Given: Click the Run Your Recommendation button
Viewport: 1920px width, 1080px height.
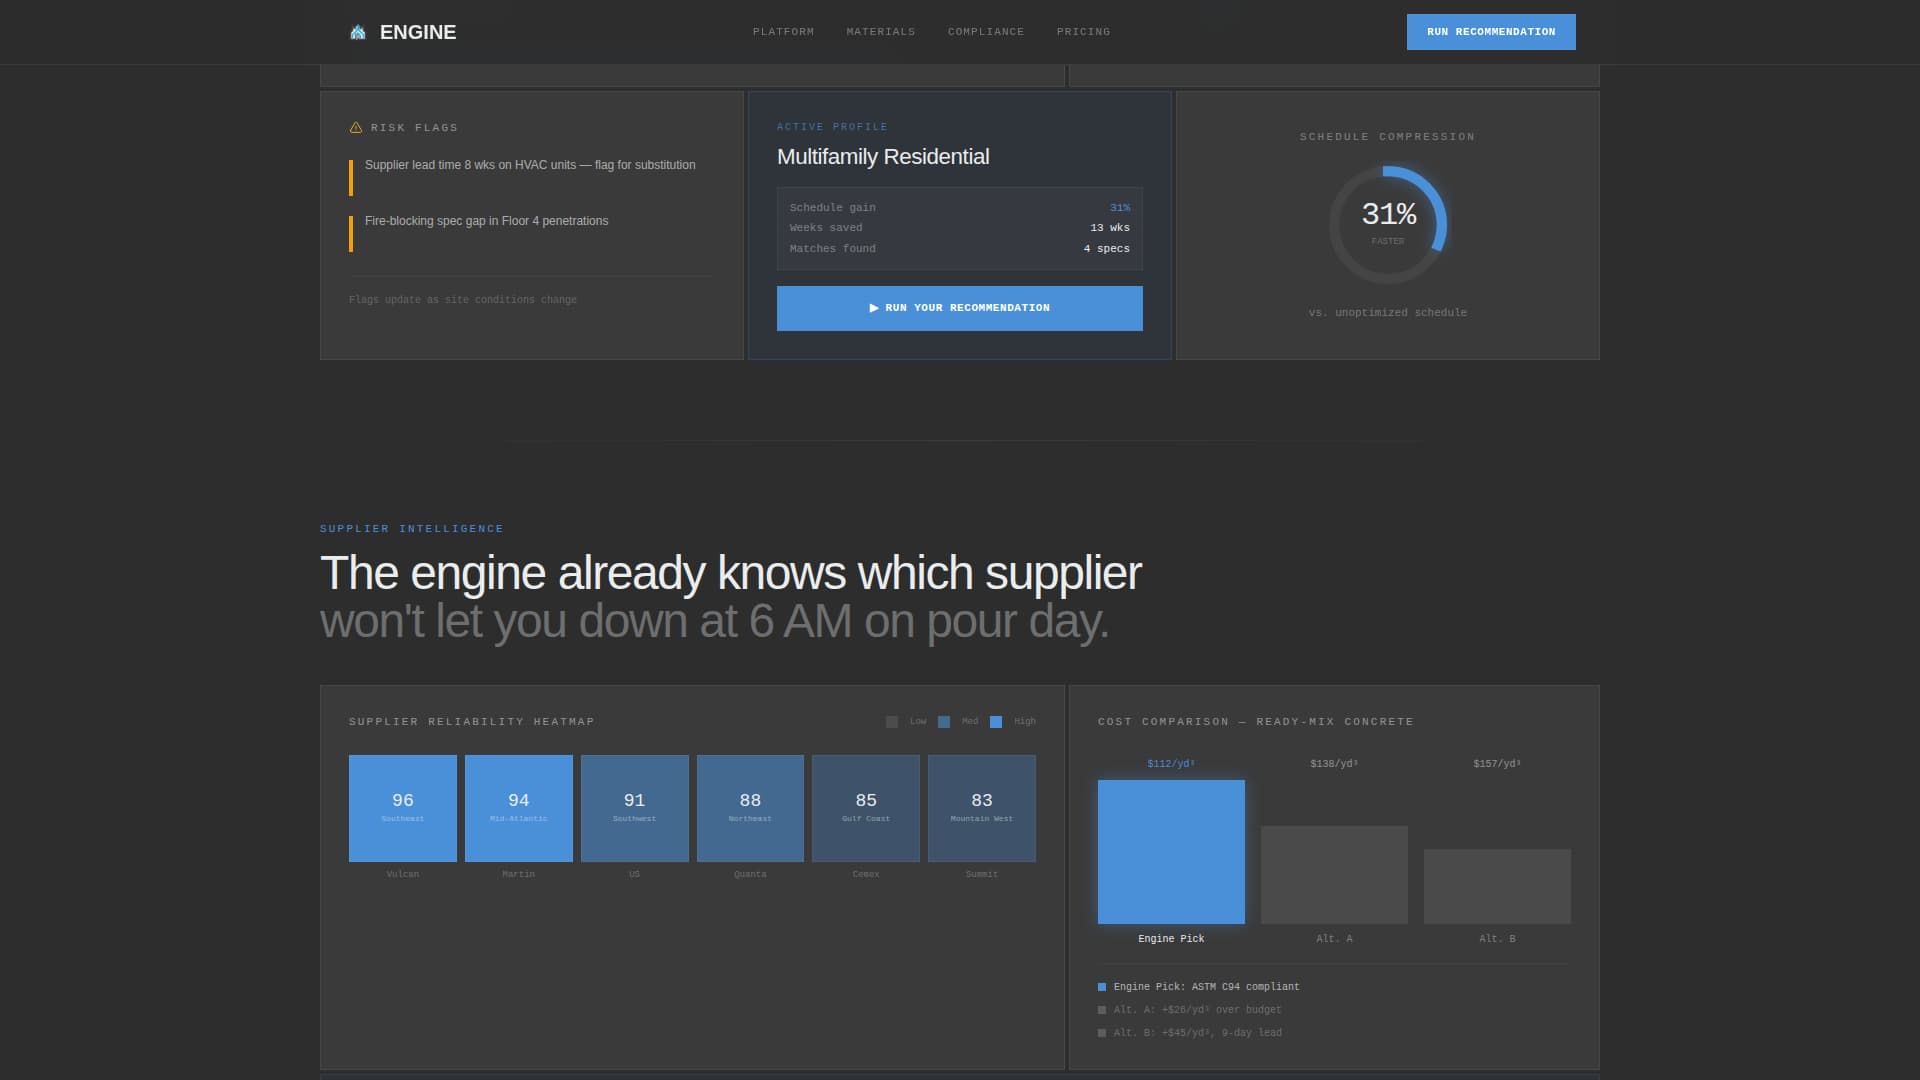Looking at the screenshot, I should point(960,308).
